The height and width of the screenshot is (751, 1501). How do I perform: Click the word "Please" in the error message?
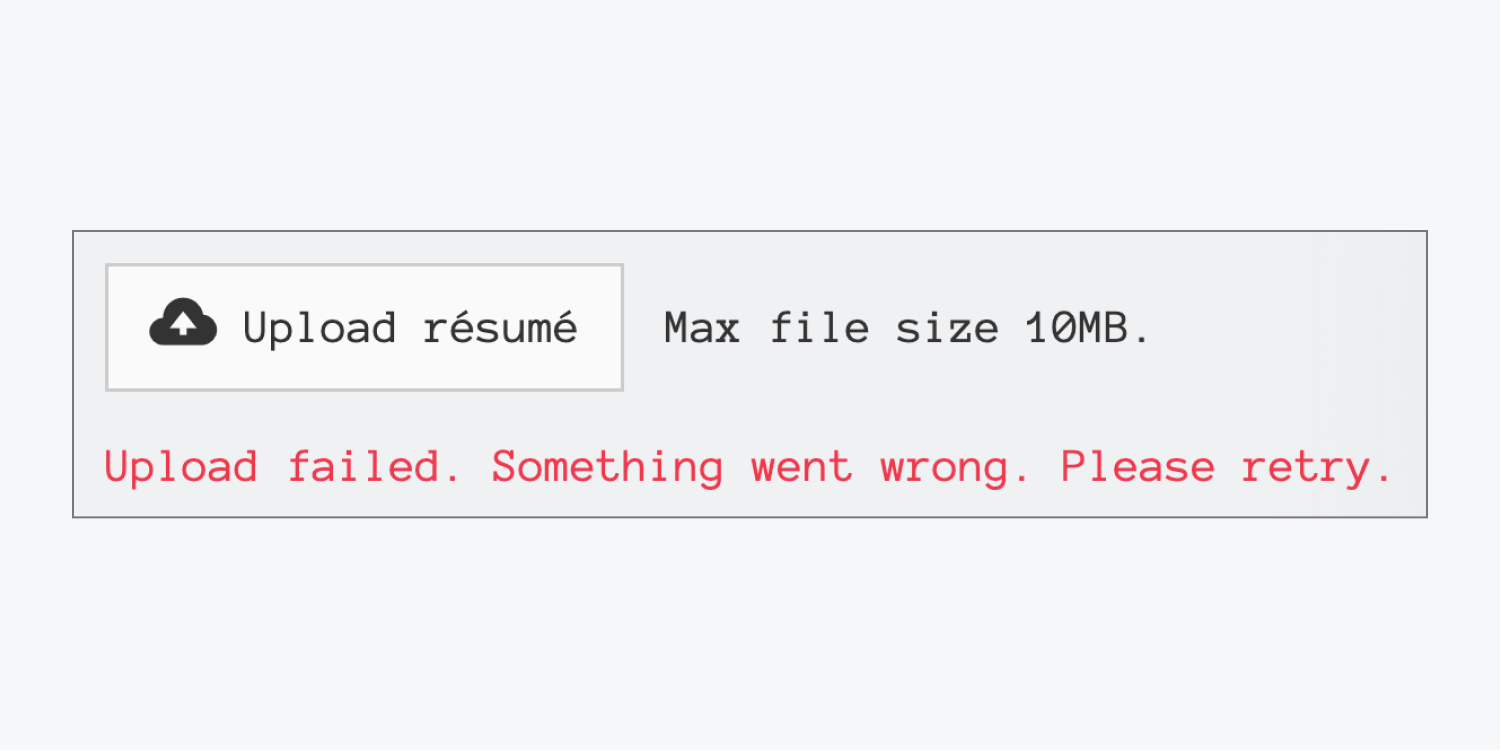coord(1138,467)
